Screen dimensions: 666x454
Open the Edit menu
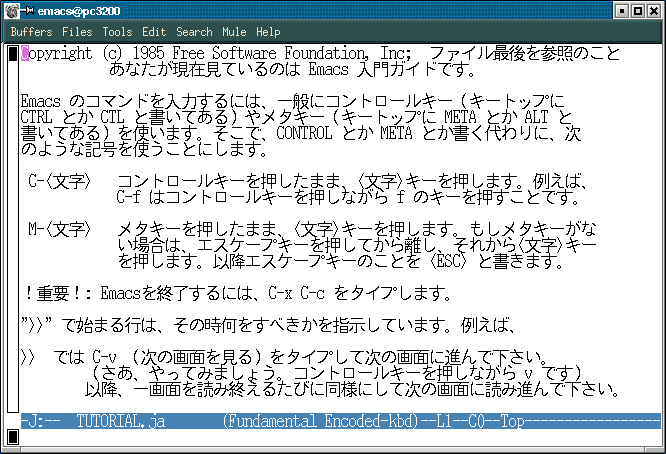(x=154, y=32)
